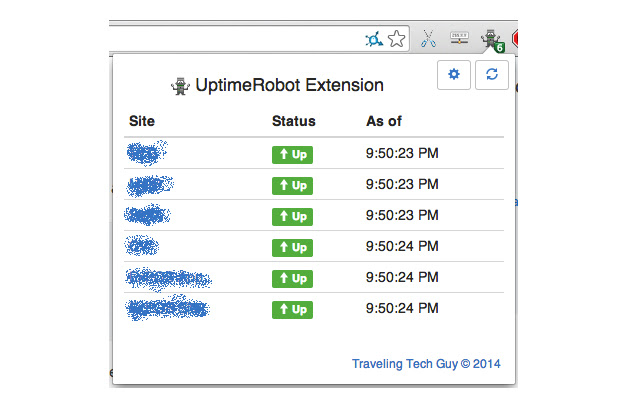
Task: Click the Site column header
Action: (x=142, y=121)
